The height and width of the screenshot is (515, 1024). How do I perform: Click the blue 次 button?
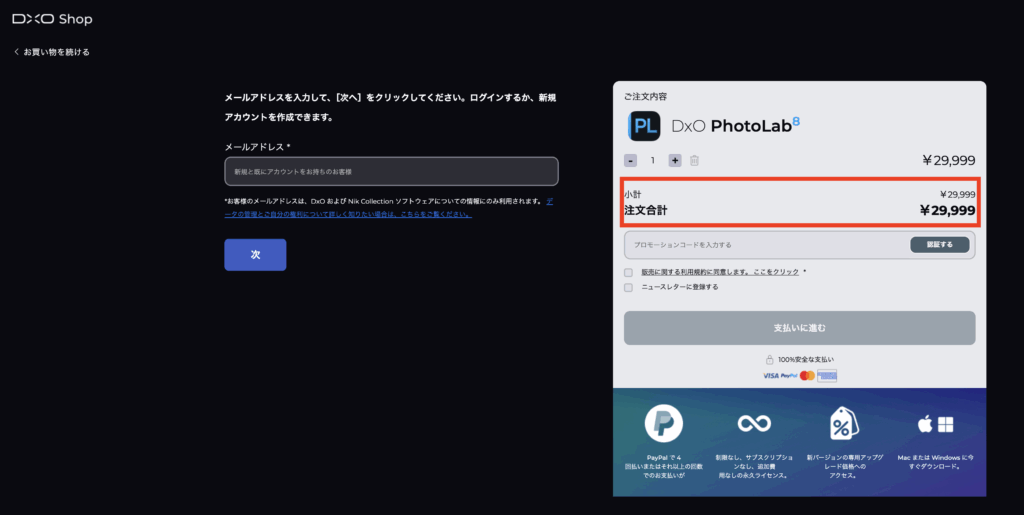click(x=255, y=255)
